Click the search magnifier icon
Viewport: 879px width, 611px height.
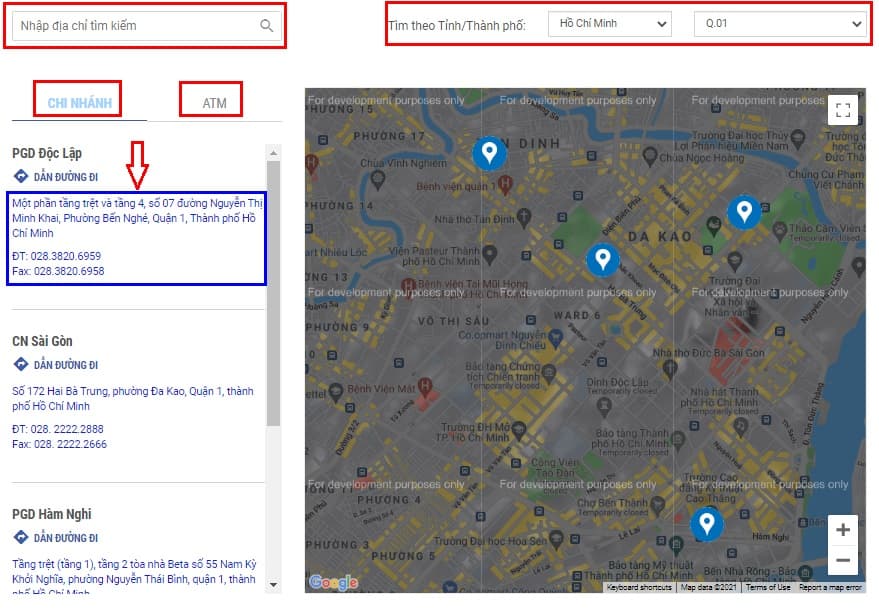(x=266, y=26)
